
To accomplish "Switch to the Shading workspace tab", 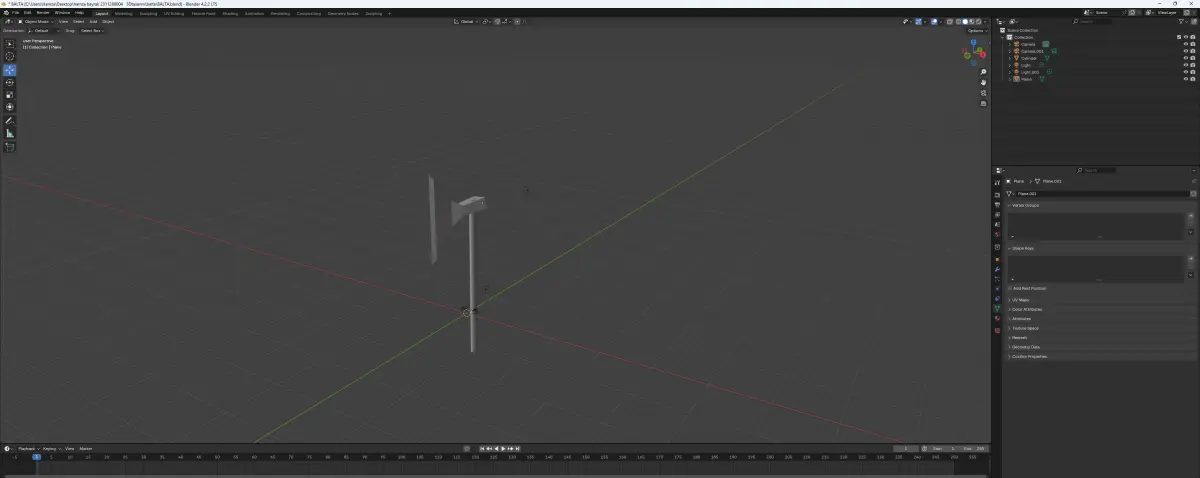I will [x=230, y=14].
